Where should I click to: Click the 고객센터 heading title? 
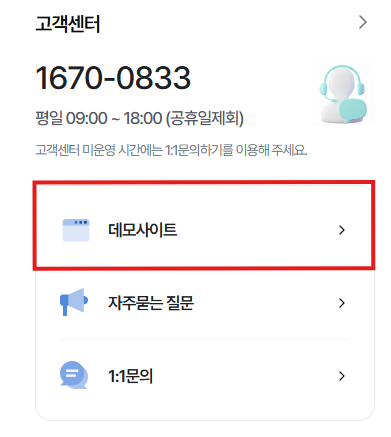[x=68, y=24]
